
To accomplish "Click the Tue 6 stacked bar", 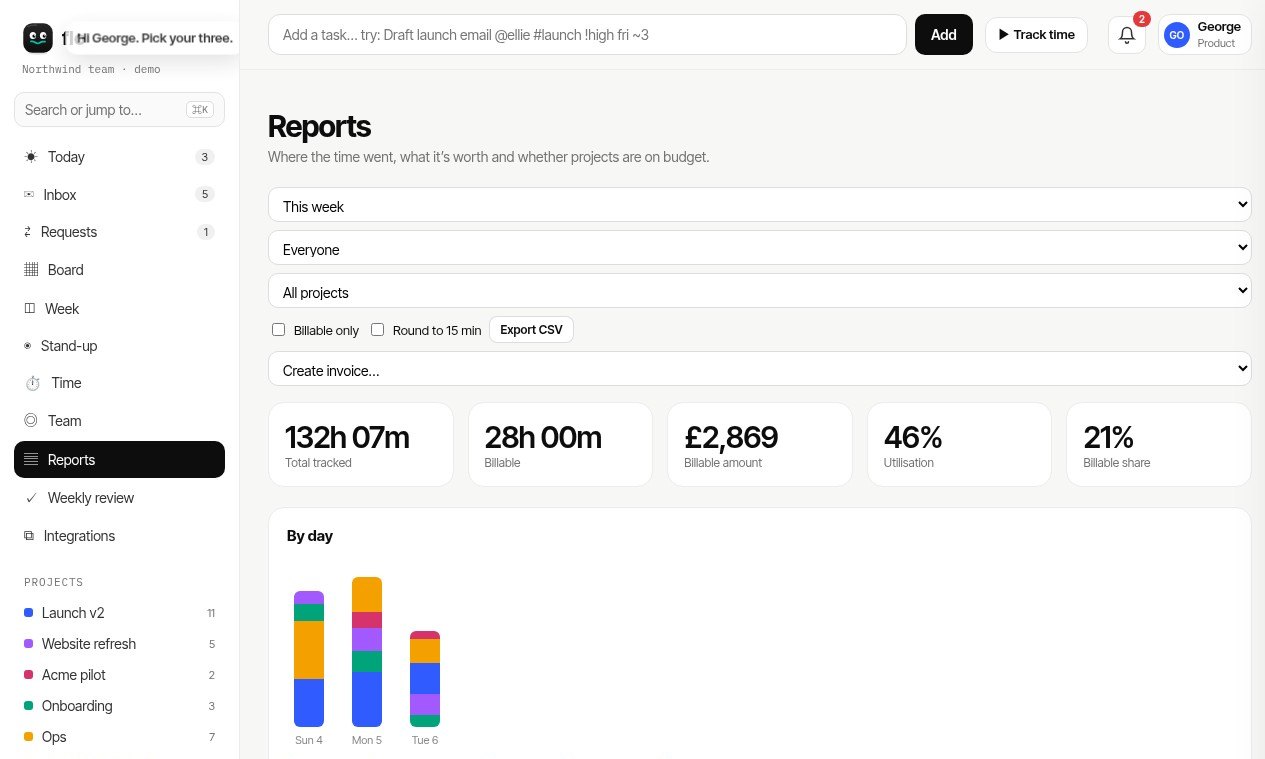I will [425, 679].
